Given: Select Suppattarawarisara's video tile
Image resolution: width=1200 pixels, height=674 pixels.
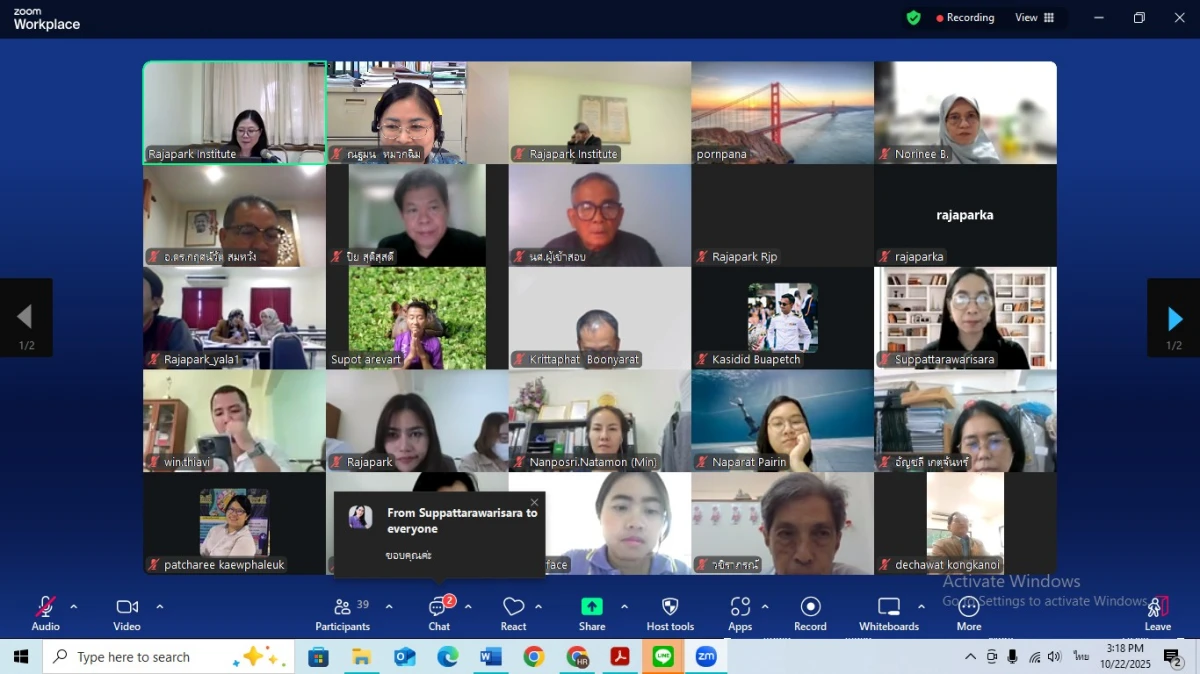Looking at the screenshot, I should [x=965, y=318].
